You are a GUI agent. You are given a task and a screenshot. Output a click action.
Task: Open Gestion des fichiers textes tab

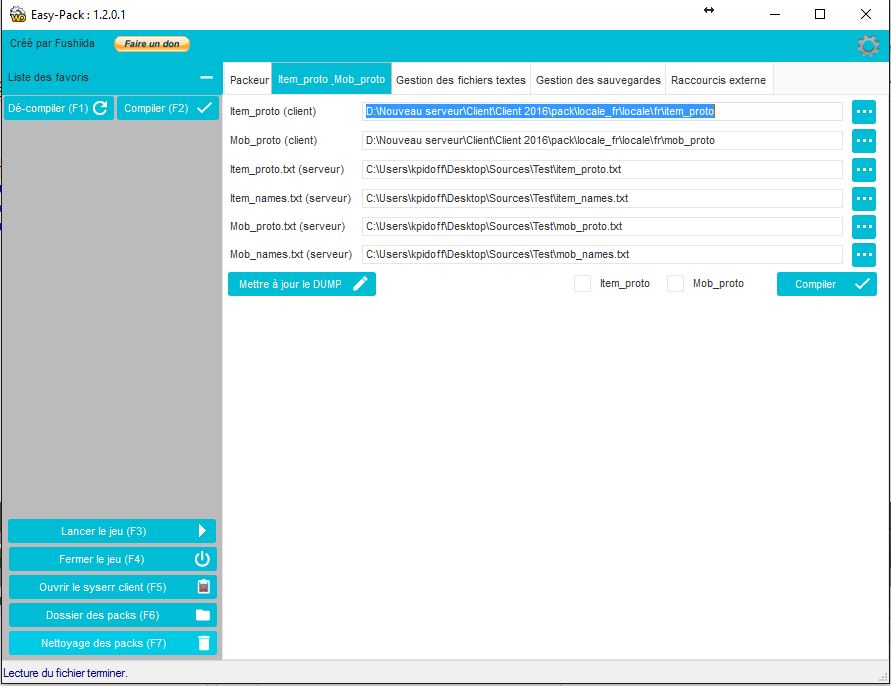pos(461,80)
